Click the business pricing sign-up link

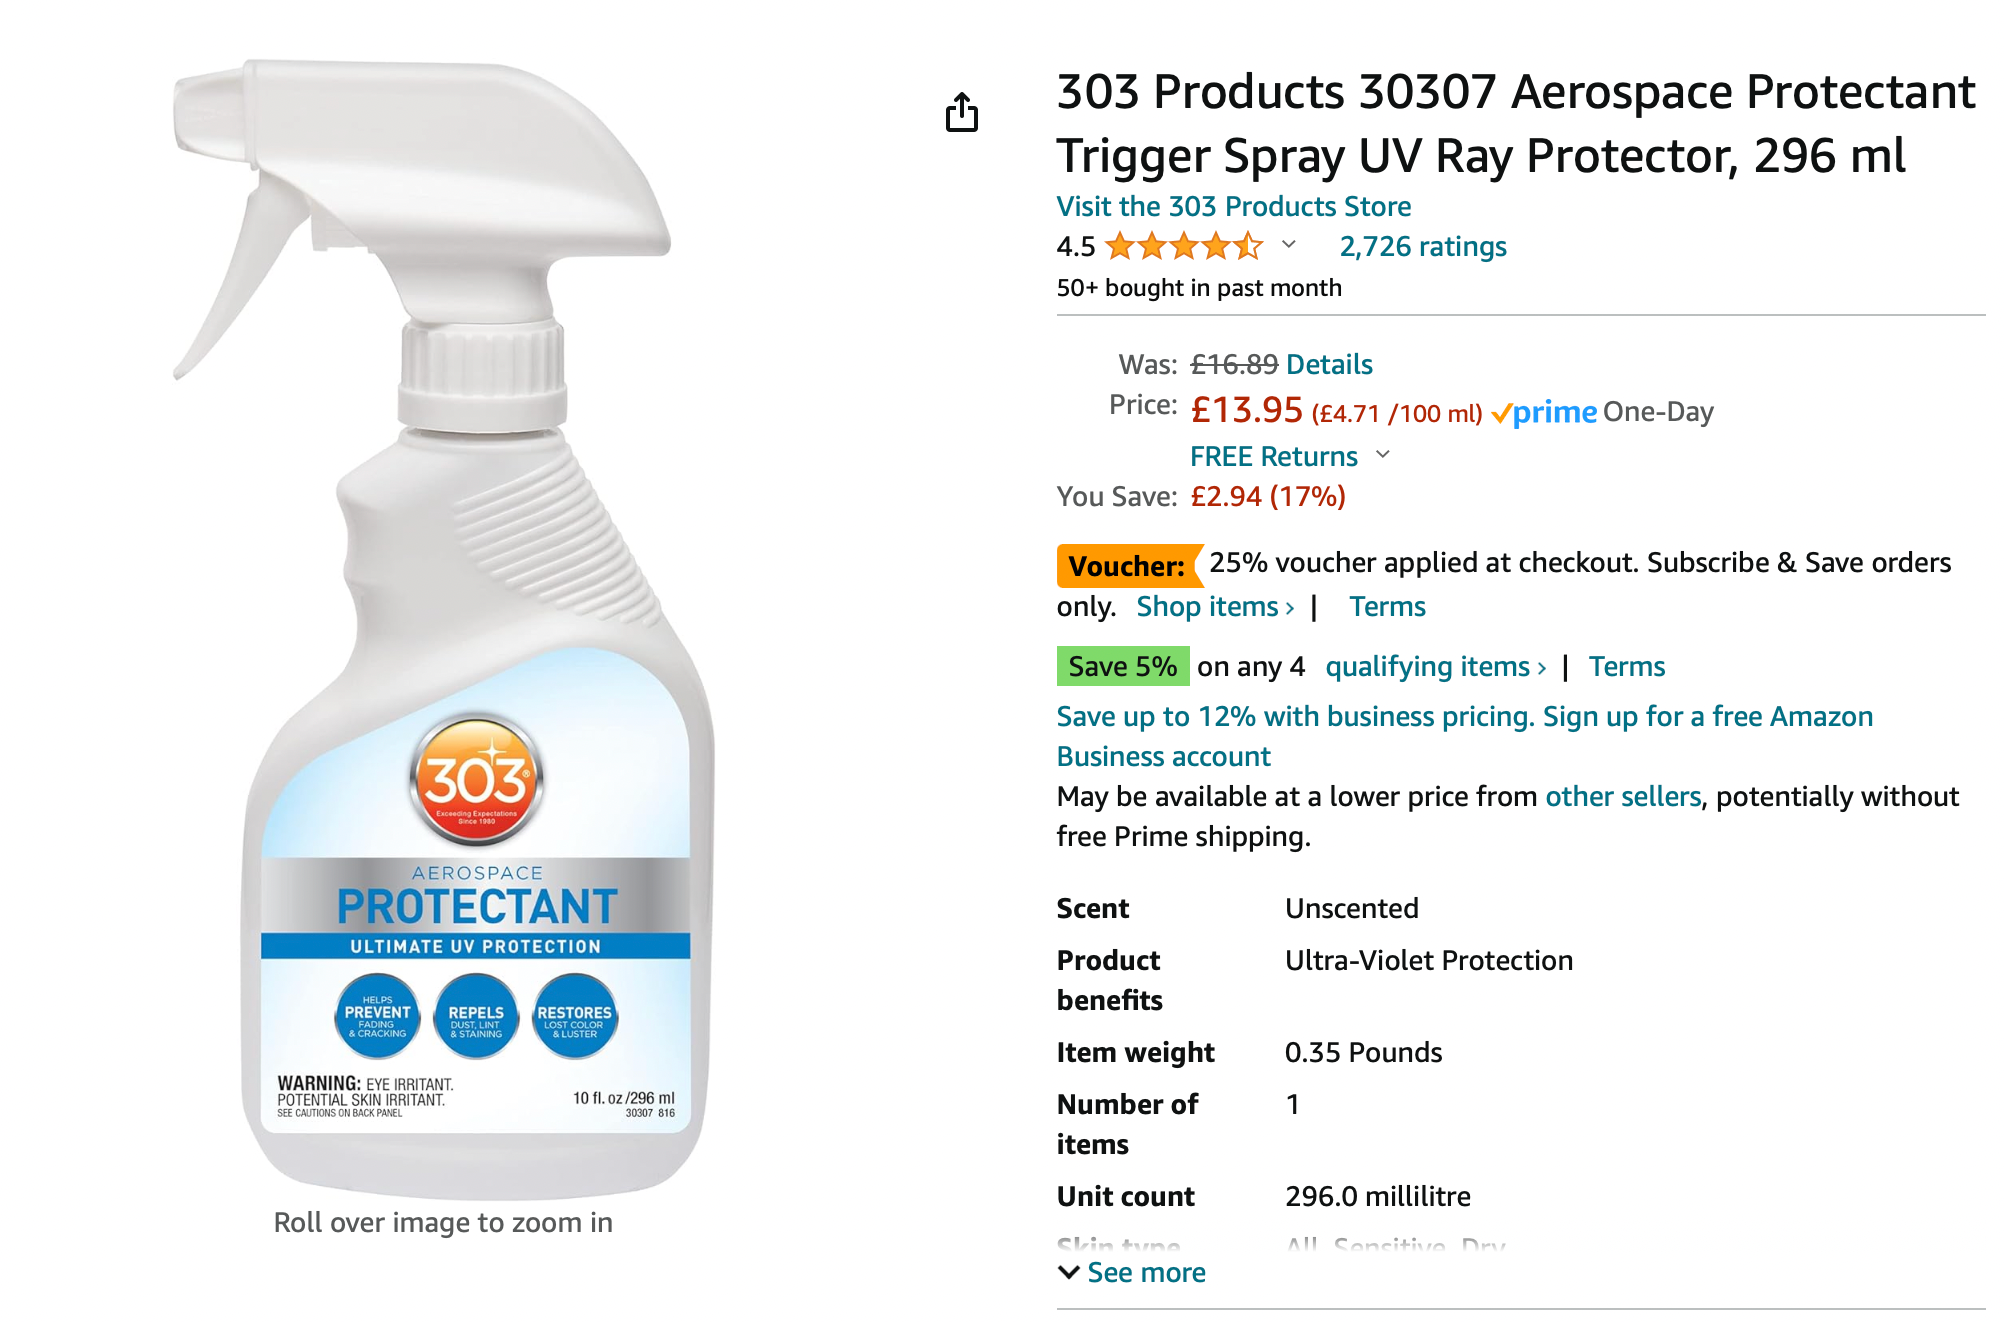(x=1465, y=736)
